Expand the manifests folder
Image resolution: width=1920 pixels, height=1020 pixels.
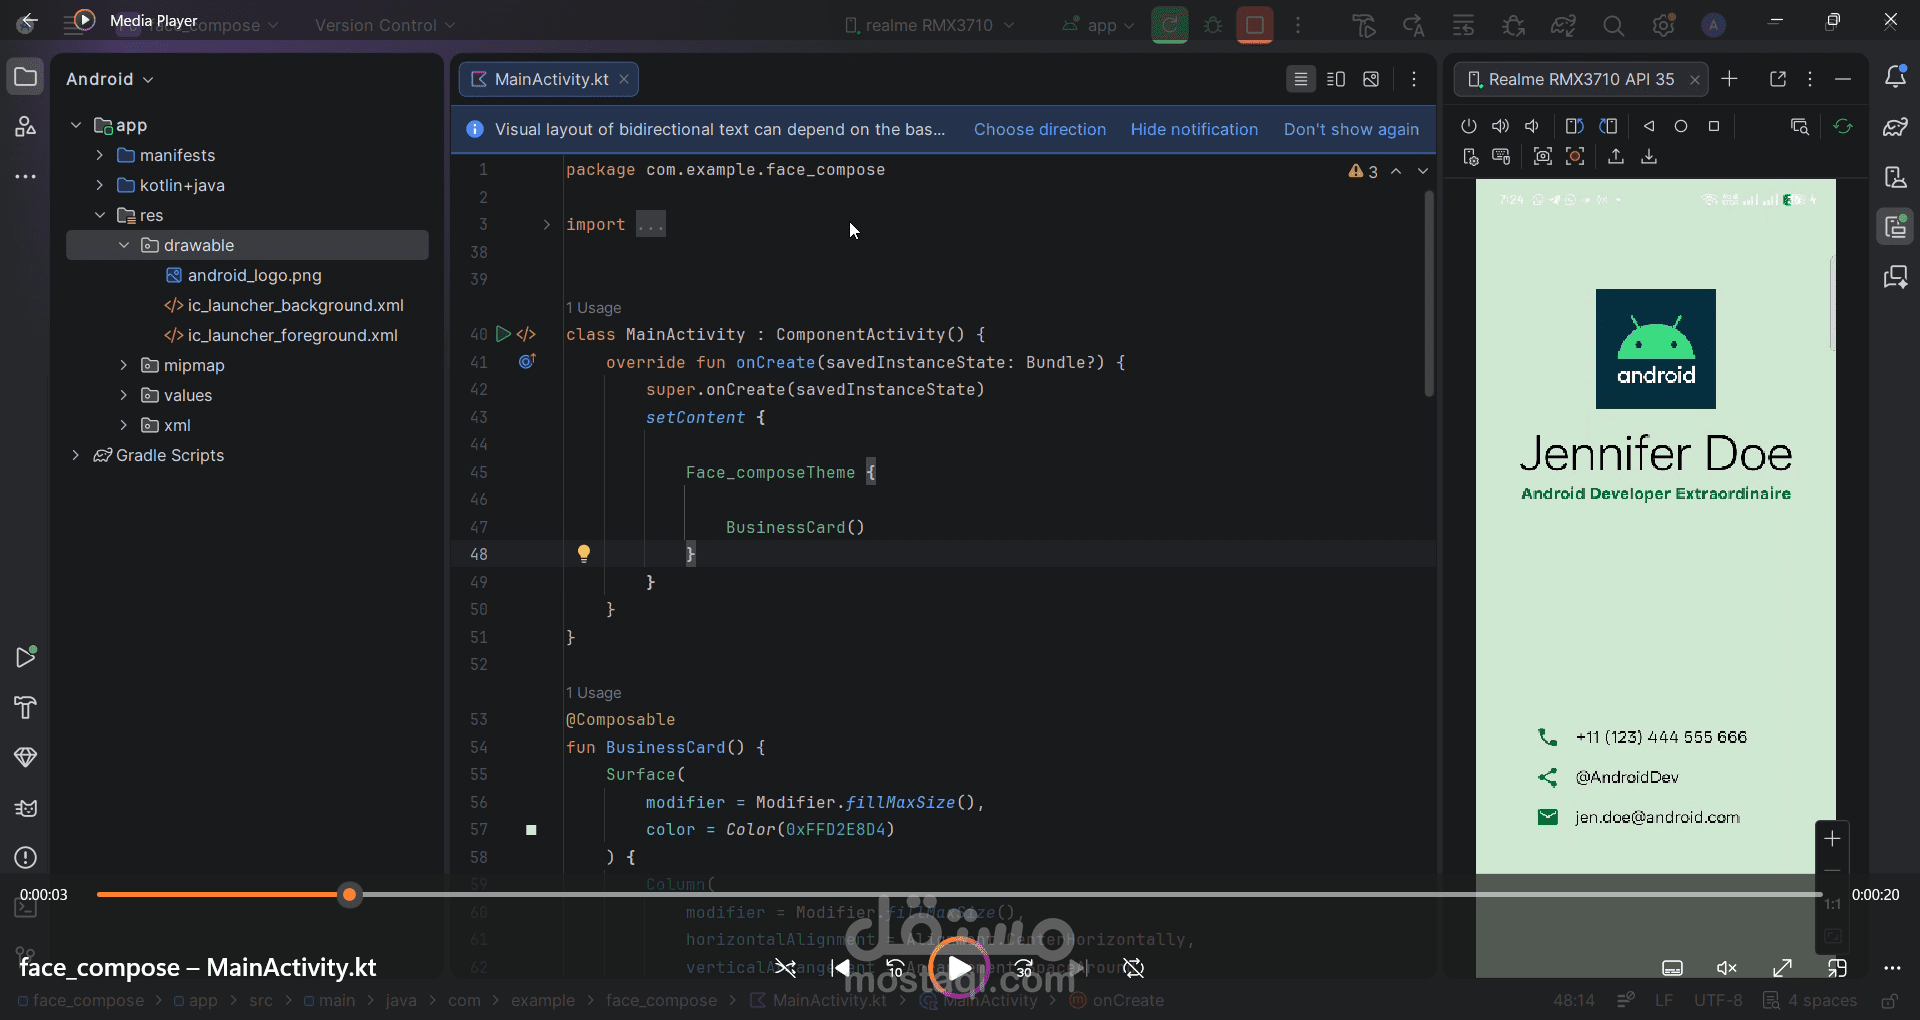click(100, 155)
